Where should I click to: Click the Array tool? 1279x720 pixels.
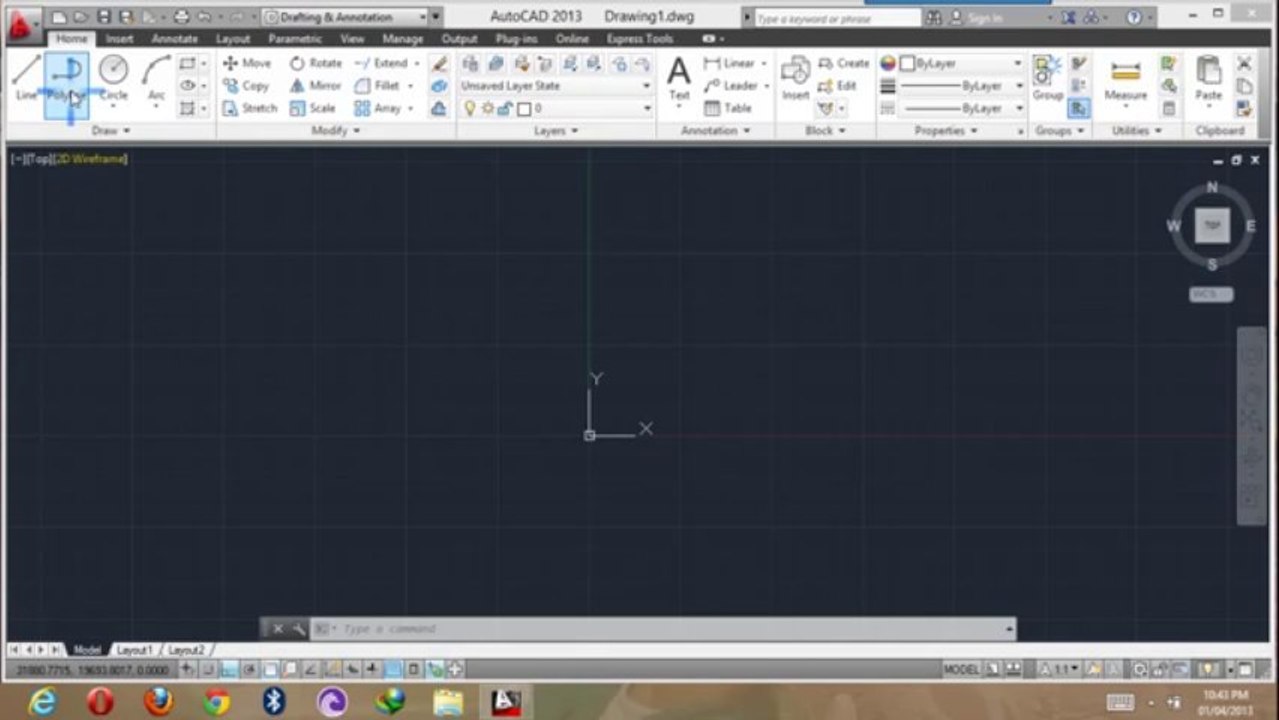tap(377, 108)
